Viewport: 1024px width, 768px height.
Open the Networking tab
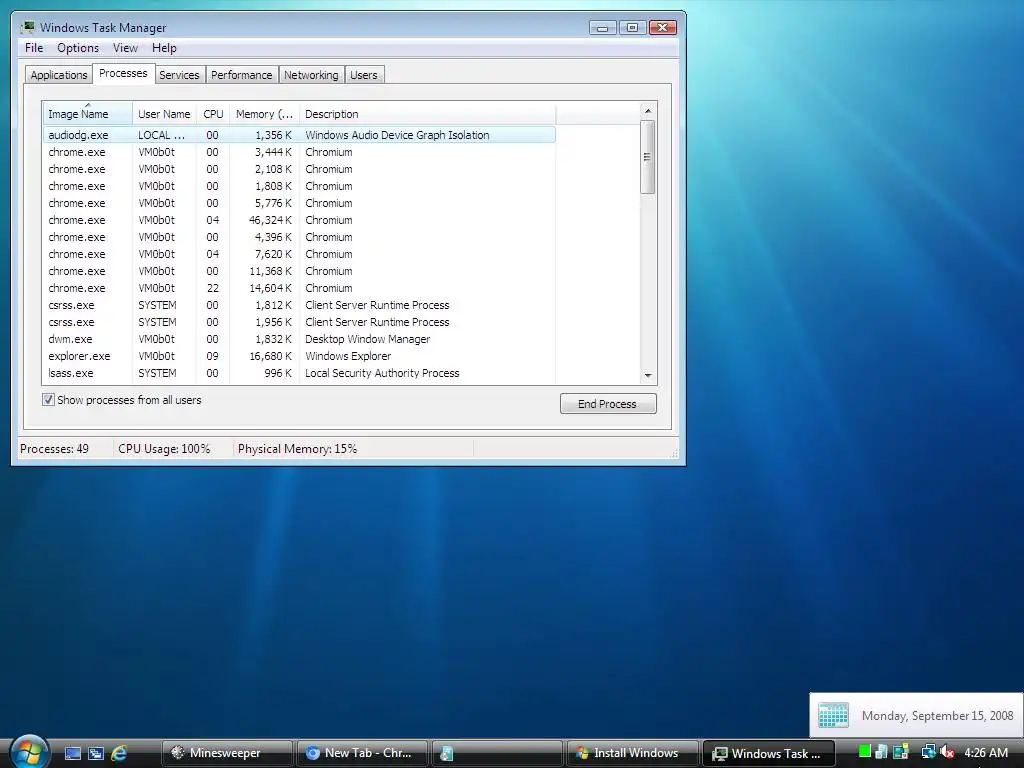(x=311, y=75)
